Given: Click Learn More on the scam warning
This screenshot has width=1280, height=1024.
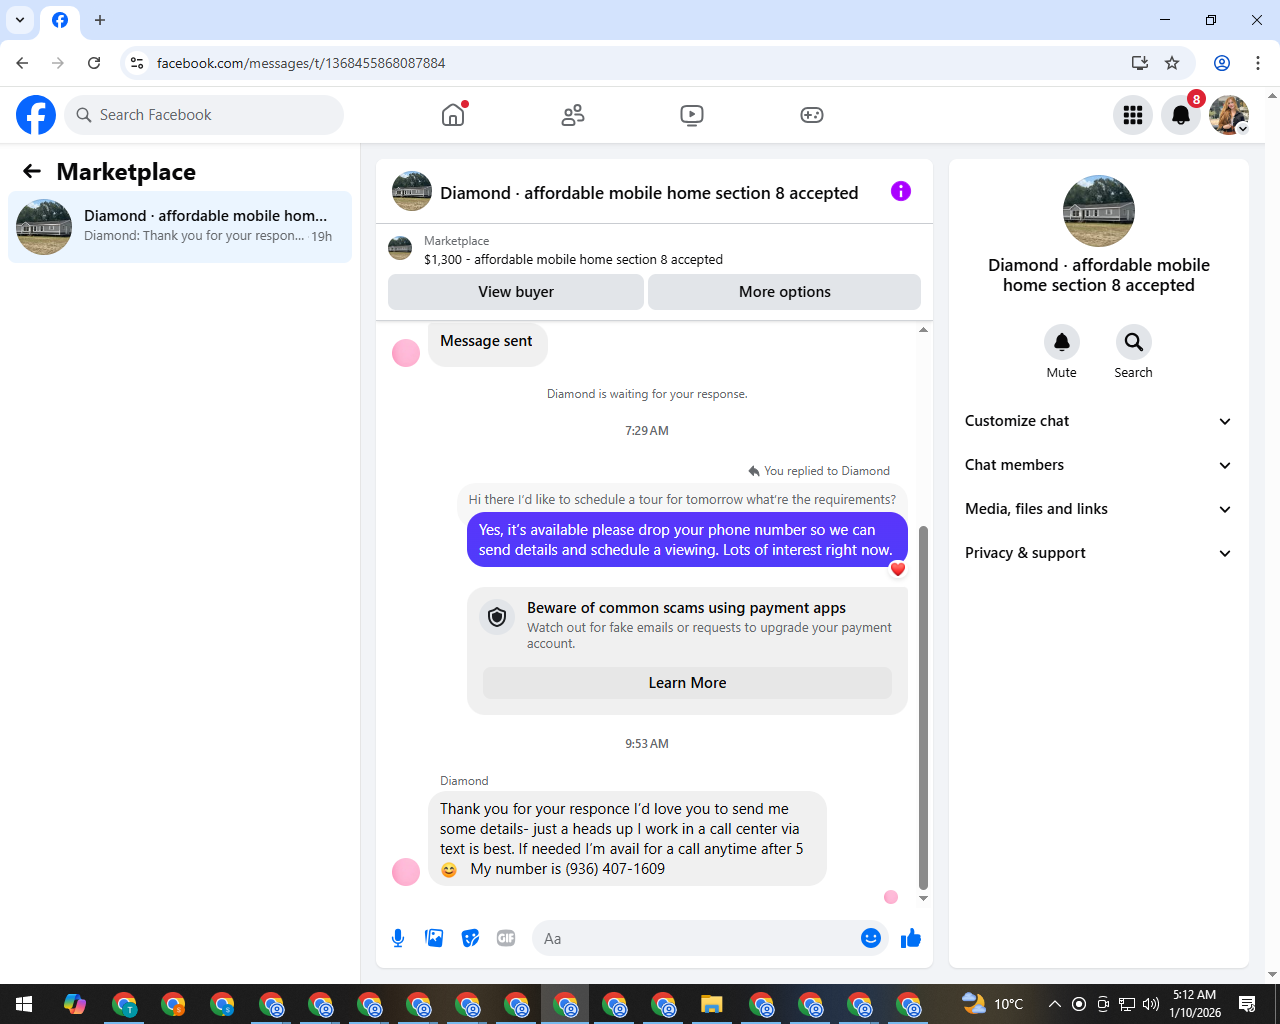Looking at the screenshot, I should point(687,683).
